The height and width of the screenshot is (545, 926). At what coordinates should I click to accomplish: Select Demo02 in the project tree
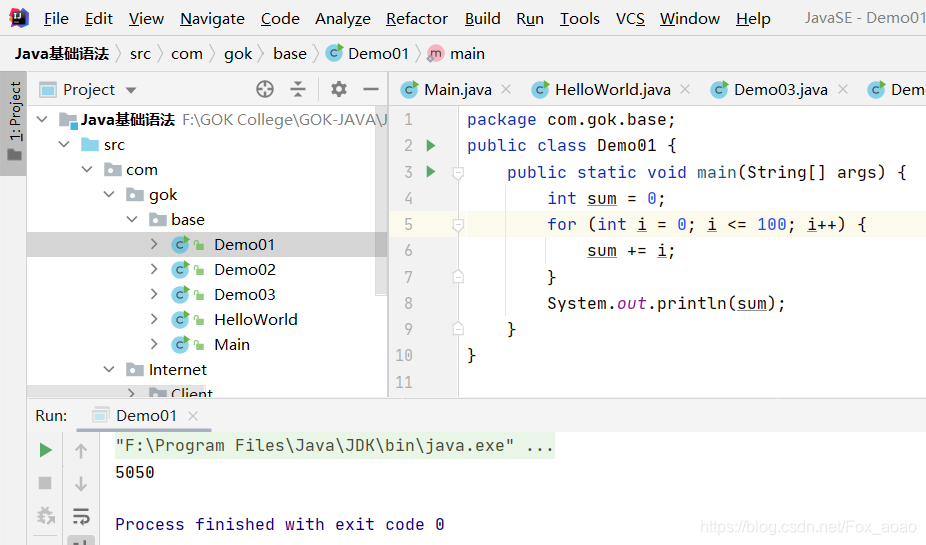tap(244, 270)
